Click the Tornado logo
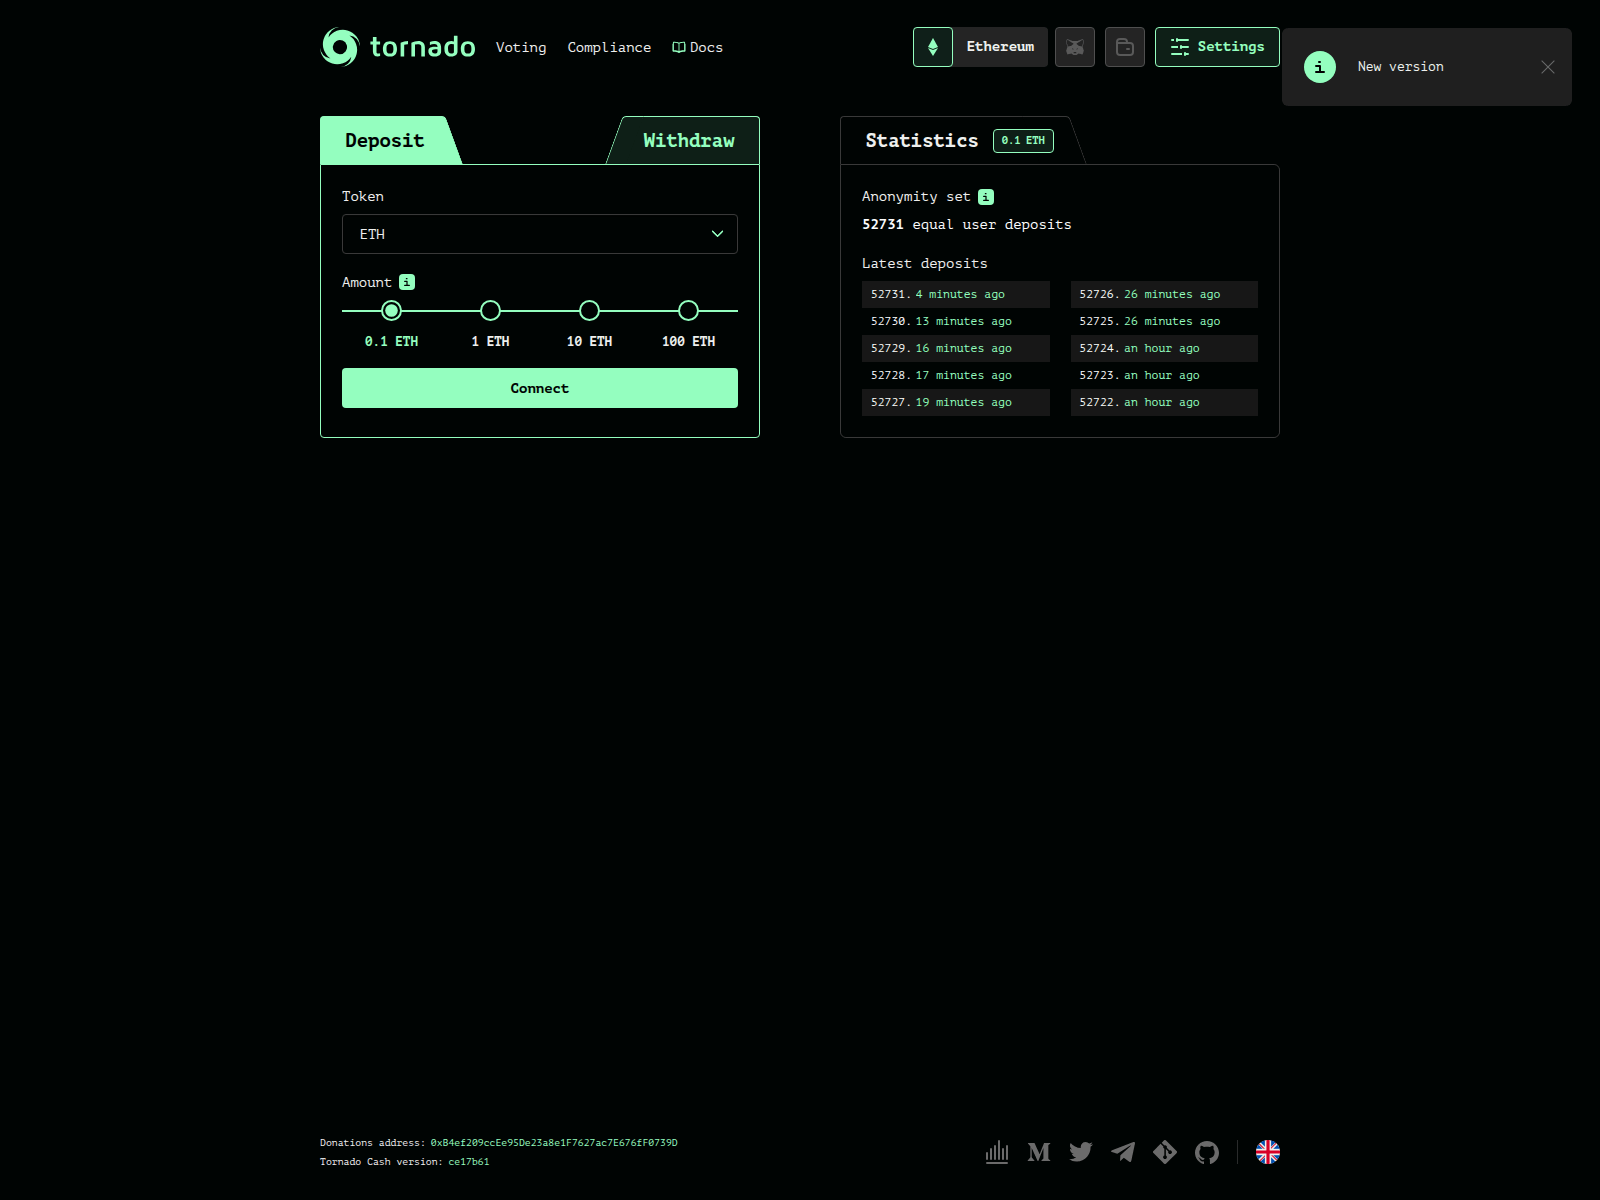This screenshot has height=1200, width=1600. click(x=397, y=46)
